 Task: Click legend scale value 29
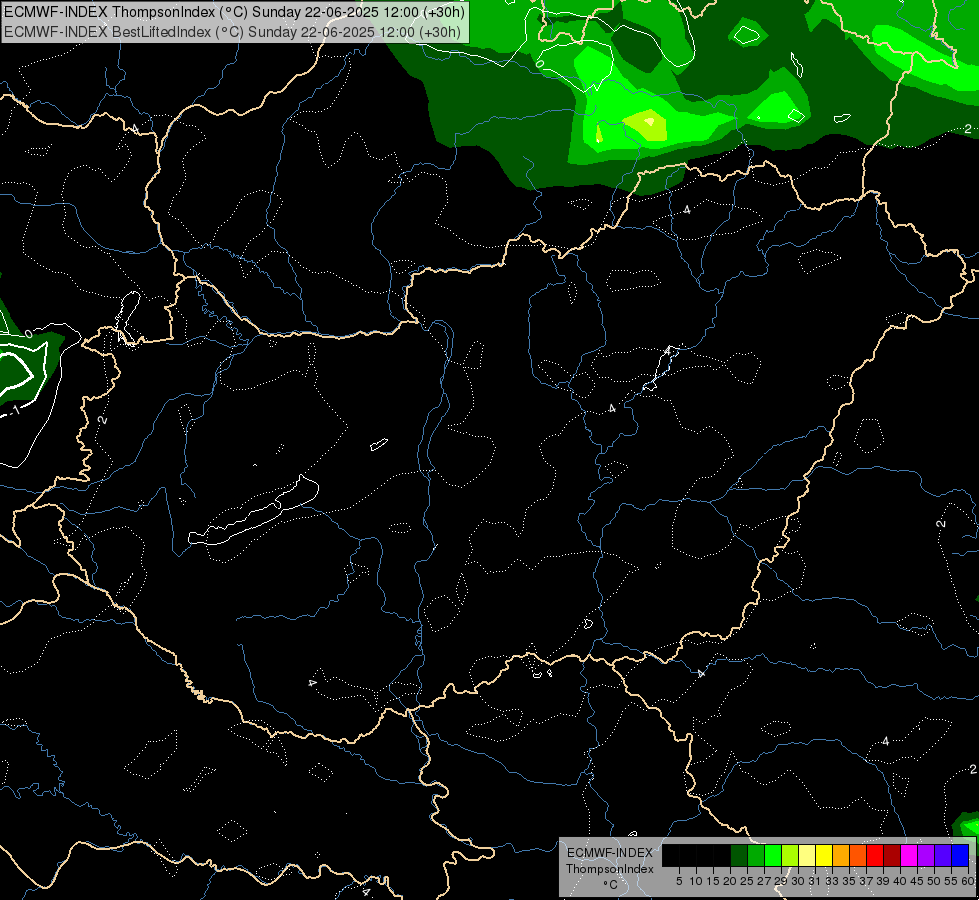(781, 881)
